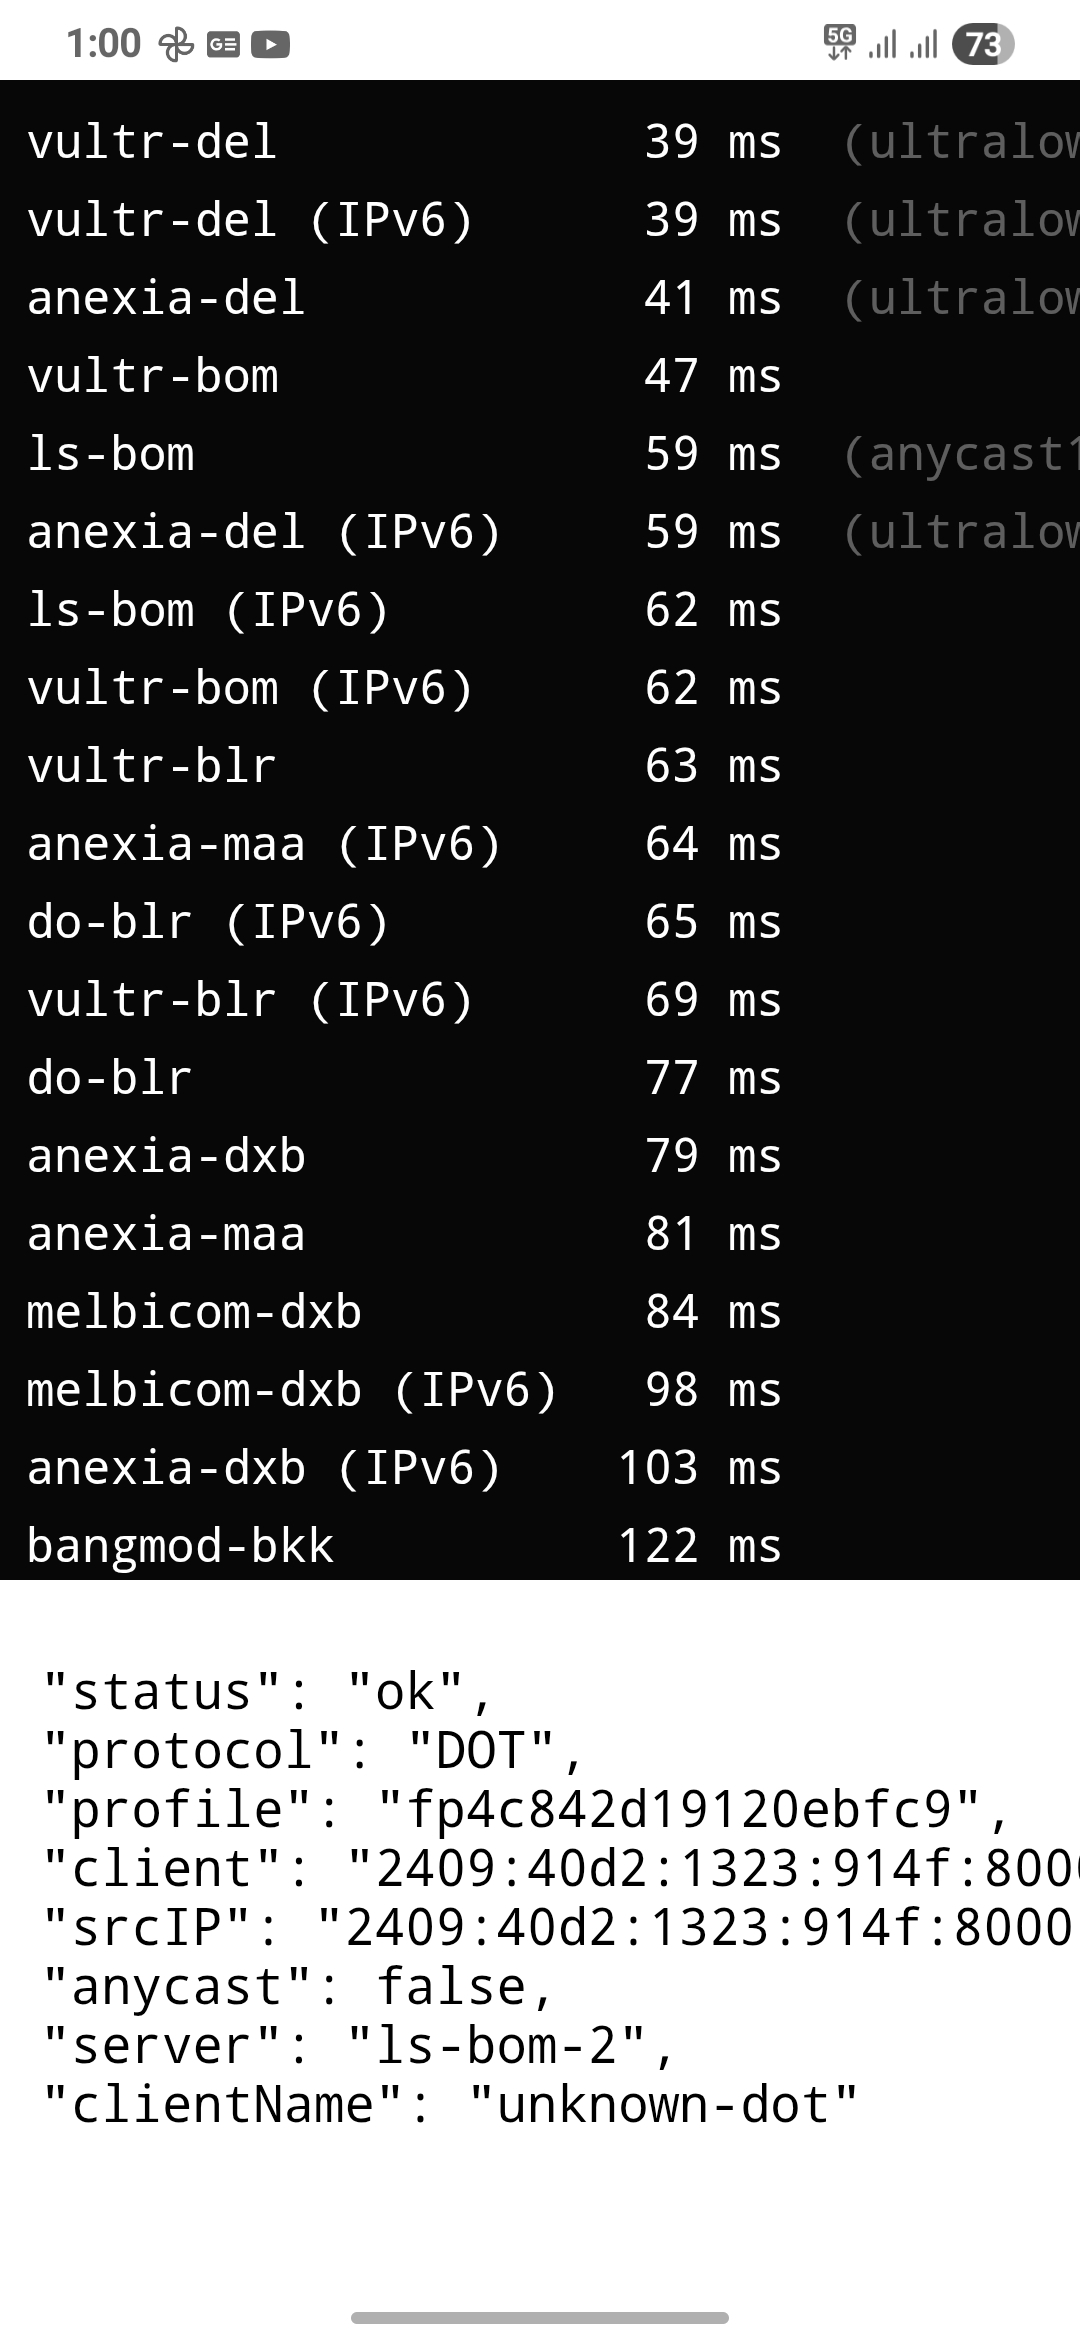Select the do-blr 77 ms row
1080x2340 pixels.
(540, 1078)
